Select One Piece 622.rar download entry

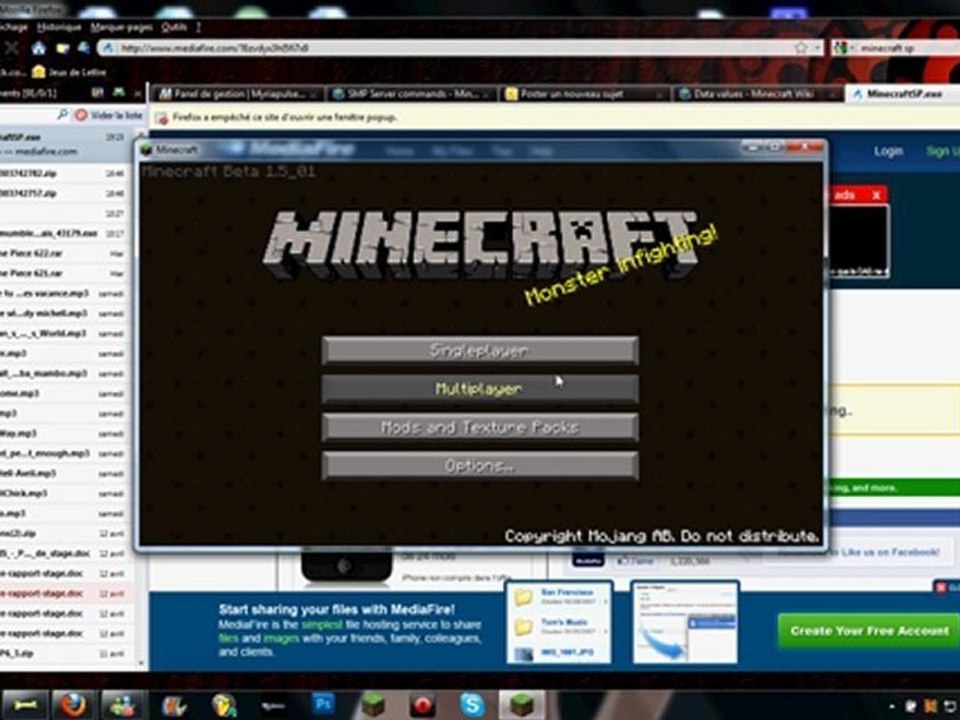(64, 253)
